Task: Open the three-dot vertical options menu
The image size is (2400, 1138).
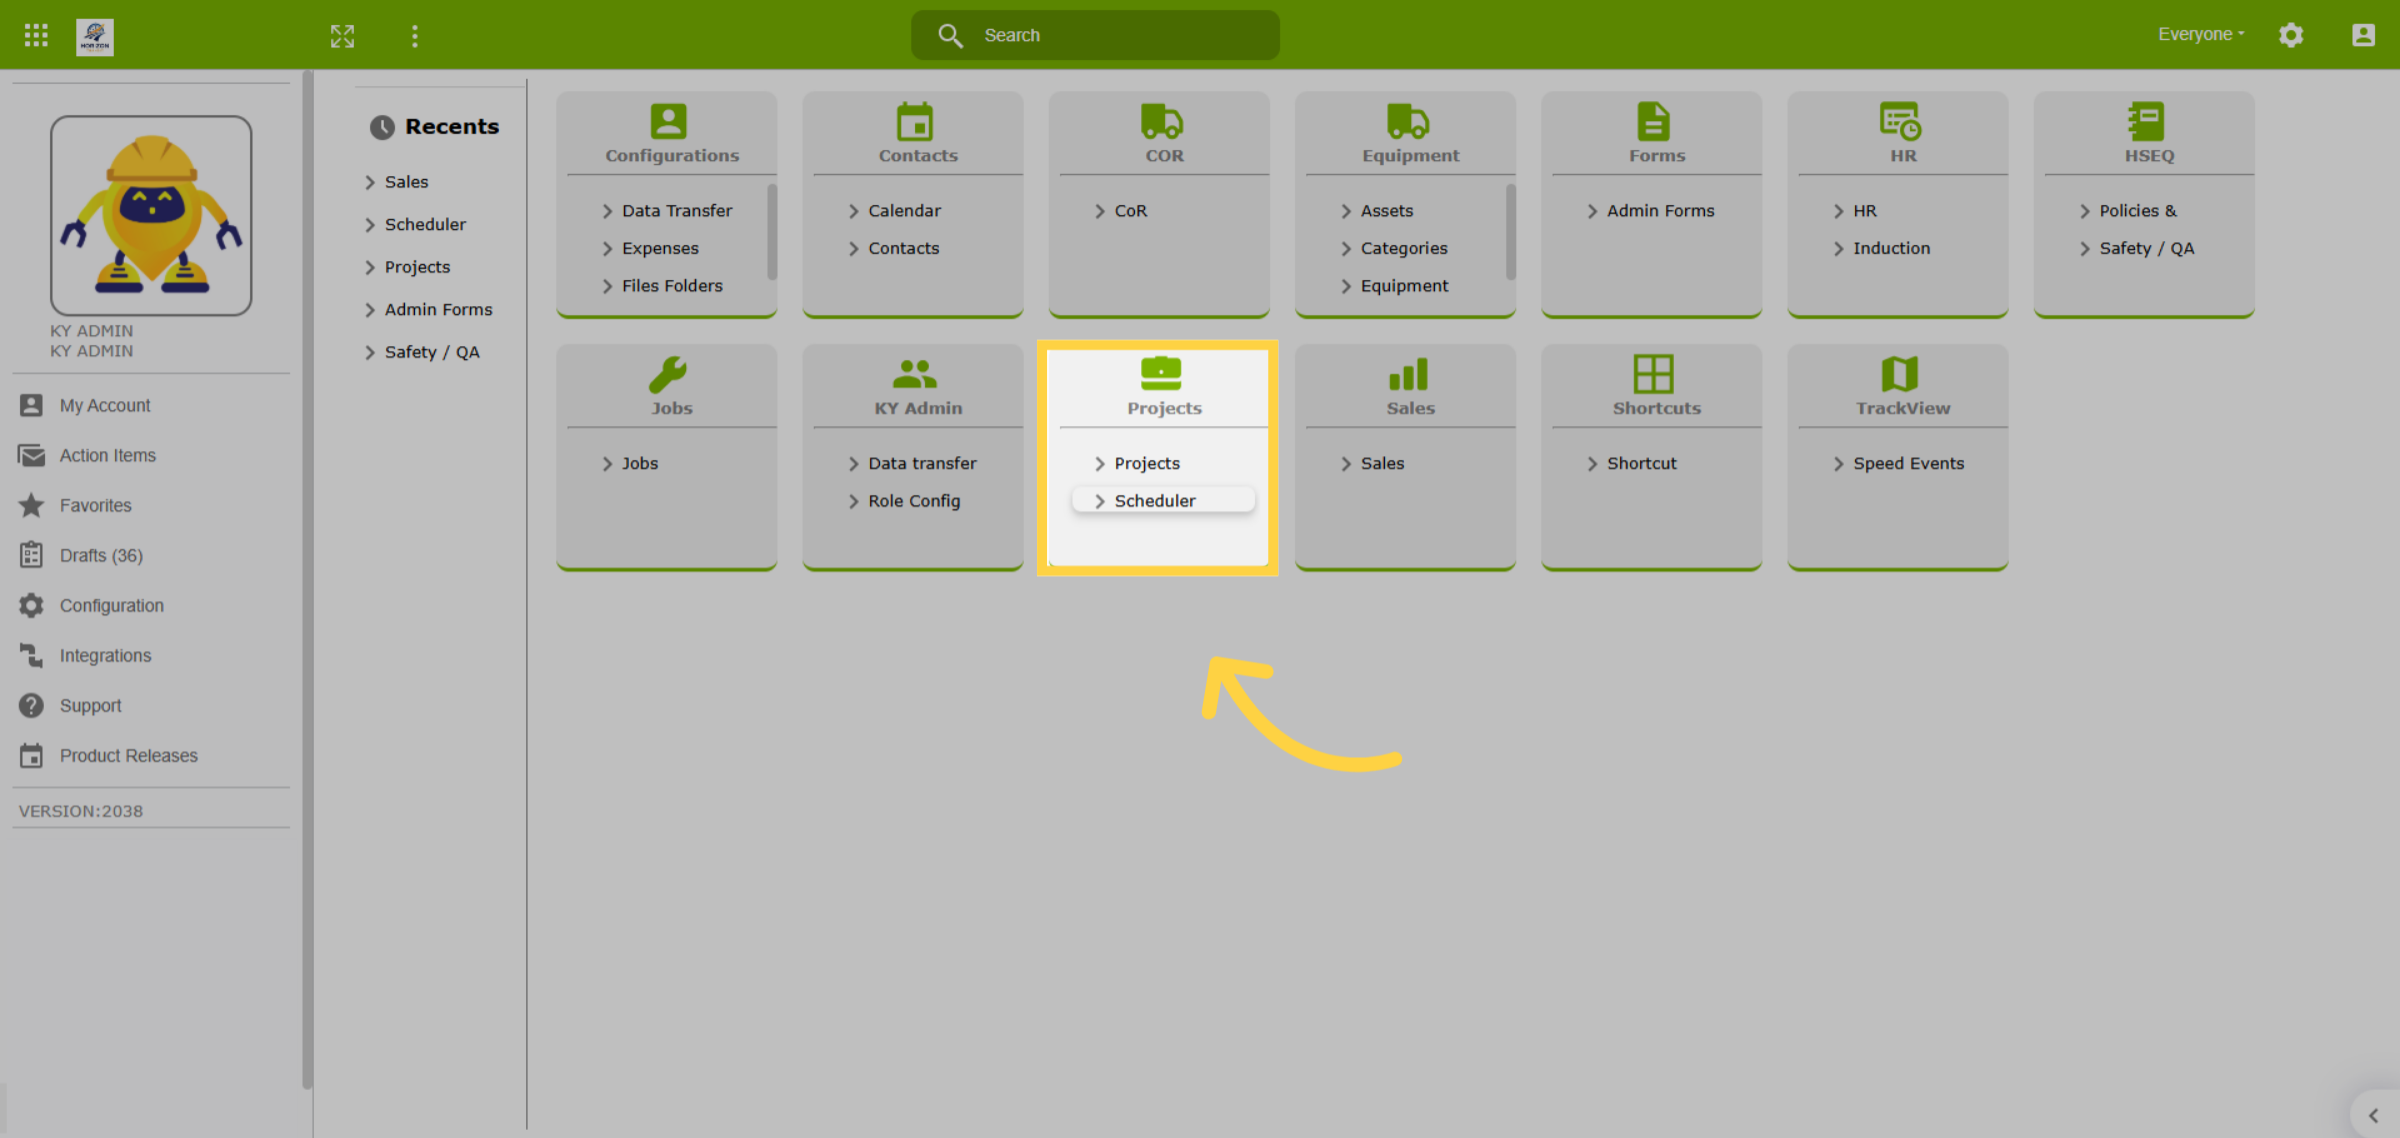Action: pyautogui.click(x=415, y=37)
